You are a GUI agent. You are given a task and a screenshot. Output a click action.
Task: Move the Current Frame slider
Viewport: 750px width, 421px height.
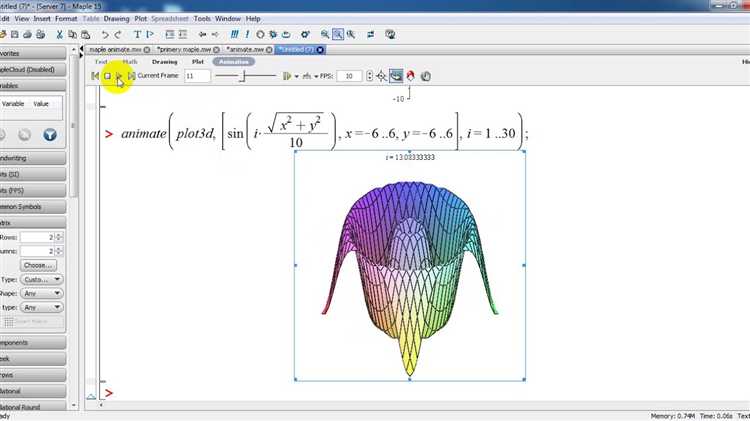tap(245, 76)
